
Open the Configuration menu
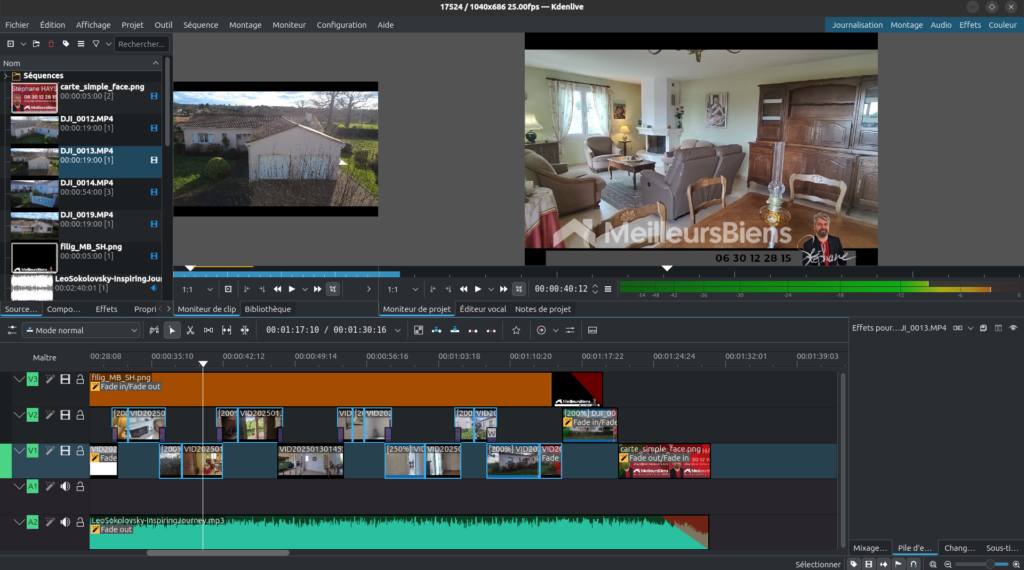click(342, 25)
